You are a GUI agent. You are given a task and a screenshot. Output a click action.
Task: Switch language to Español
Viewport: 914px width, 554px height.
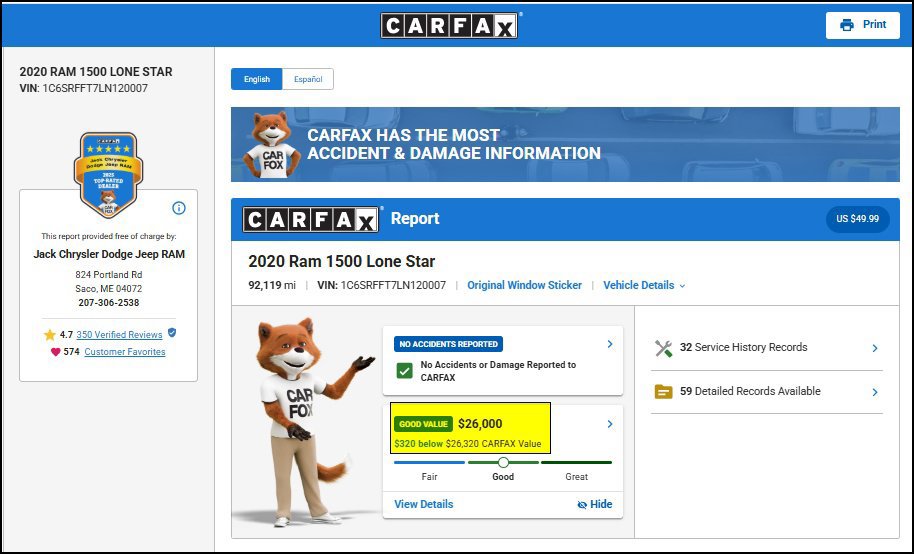click(308, 79)
